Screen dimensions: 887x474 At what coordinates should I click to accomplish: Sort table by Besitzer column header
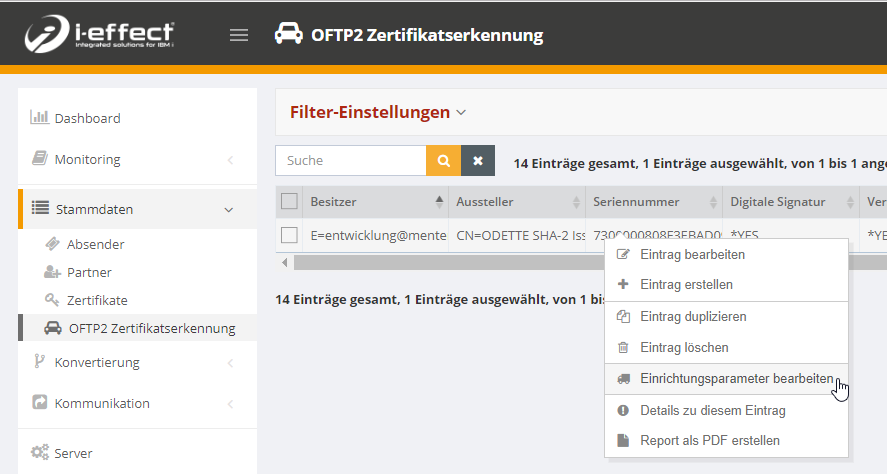(334, 202)
